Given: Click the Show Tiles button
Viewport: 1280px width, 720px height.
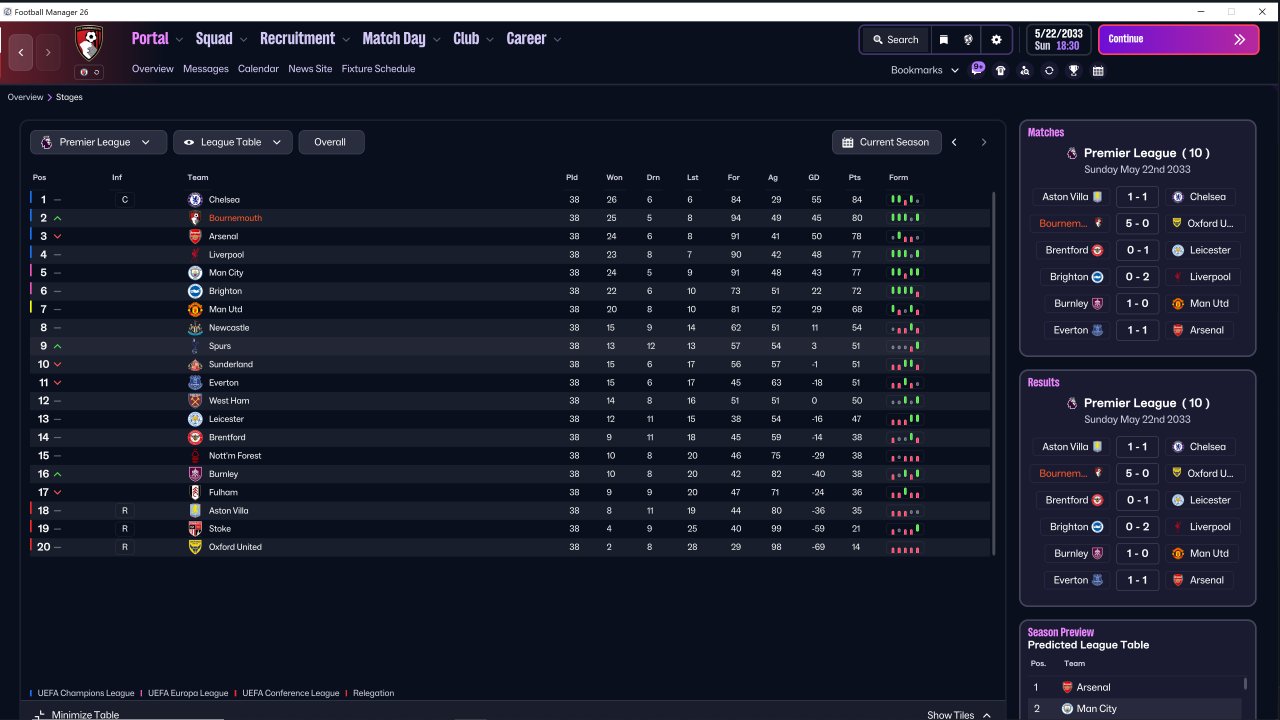Looking at the screenshot, I should [x=959, y=714].
